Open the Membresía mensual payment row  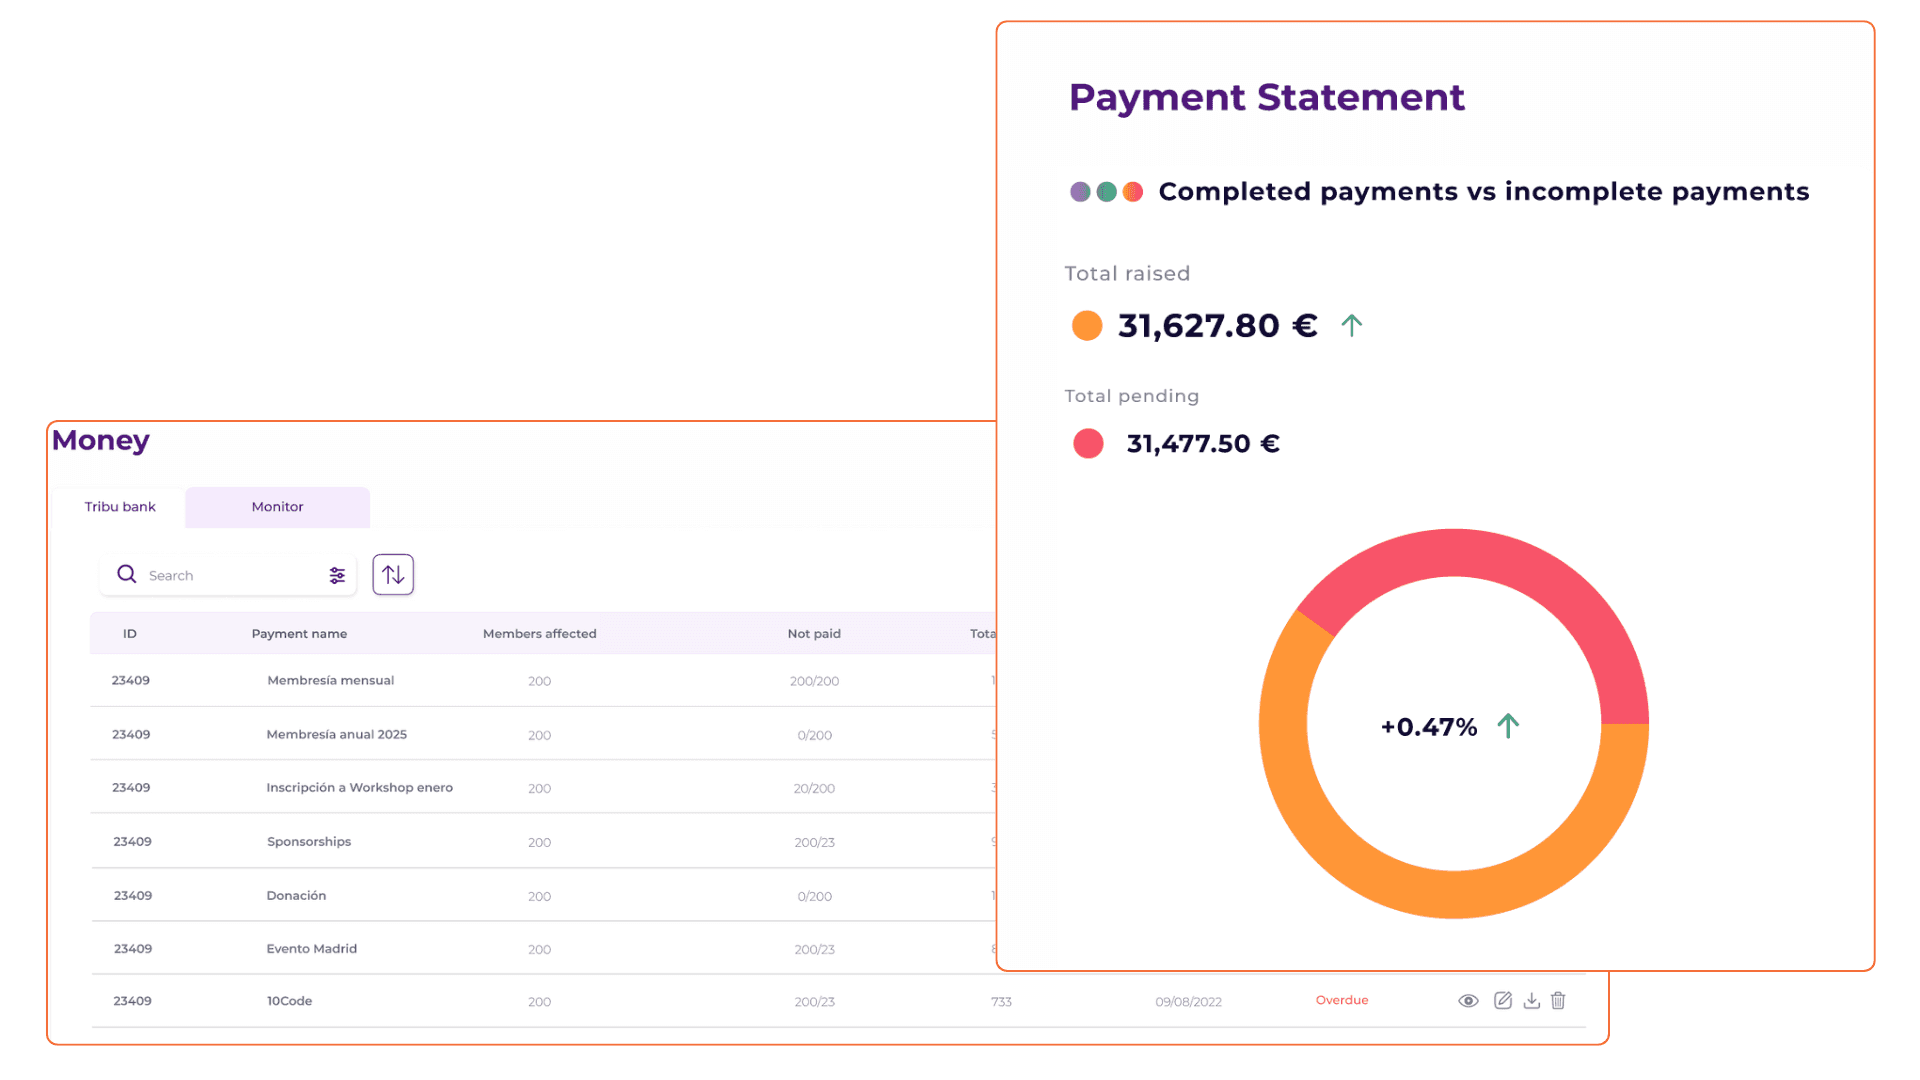click(x=330, y=681)
